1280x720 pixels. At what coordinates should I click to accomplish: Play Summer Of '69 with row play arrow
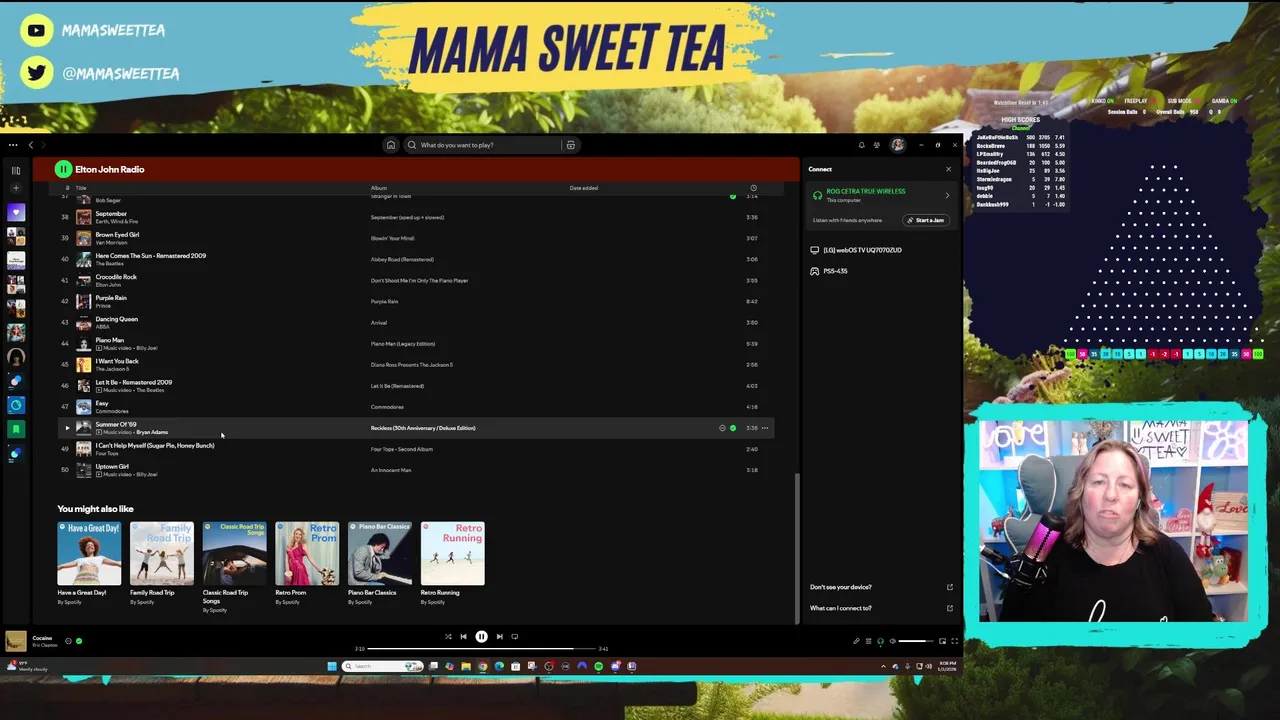(67, 428)
